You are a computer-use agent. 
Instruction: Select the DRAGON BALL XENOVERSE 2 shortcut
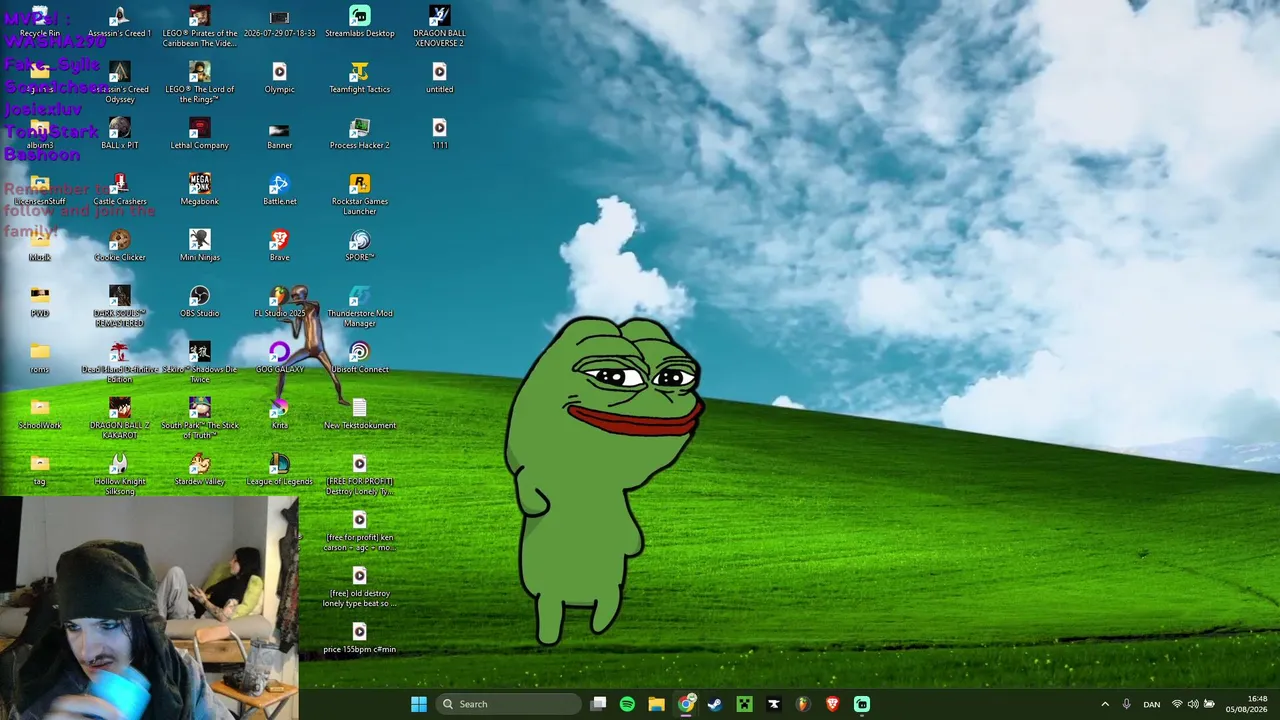pyautogui.click(x=439, y=26)
